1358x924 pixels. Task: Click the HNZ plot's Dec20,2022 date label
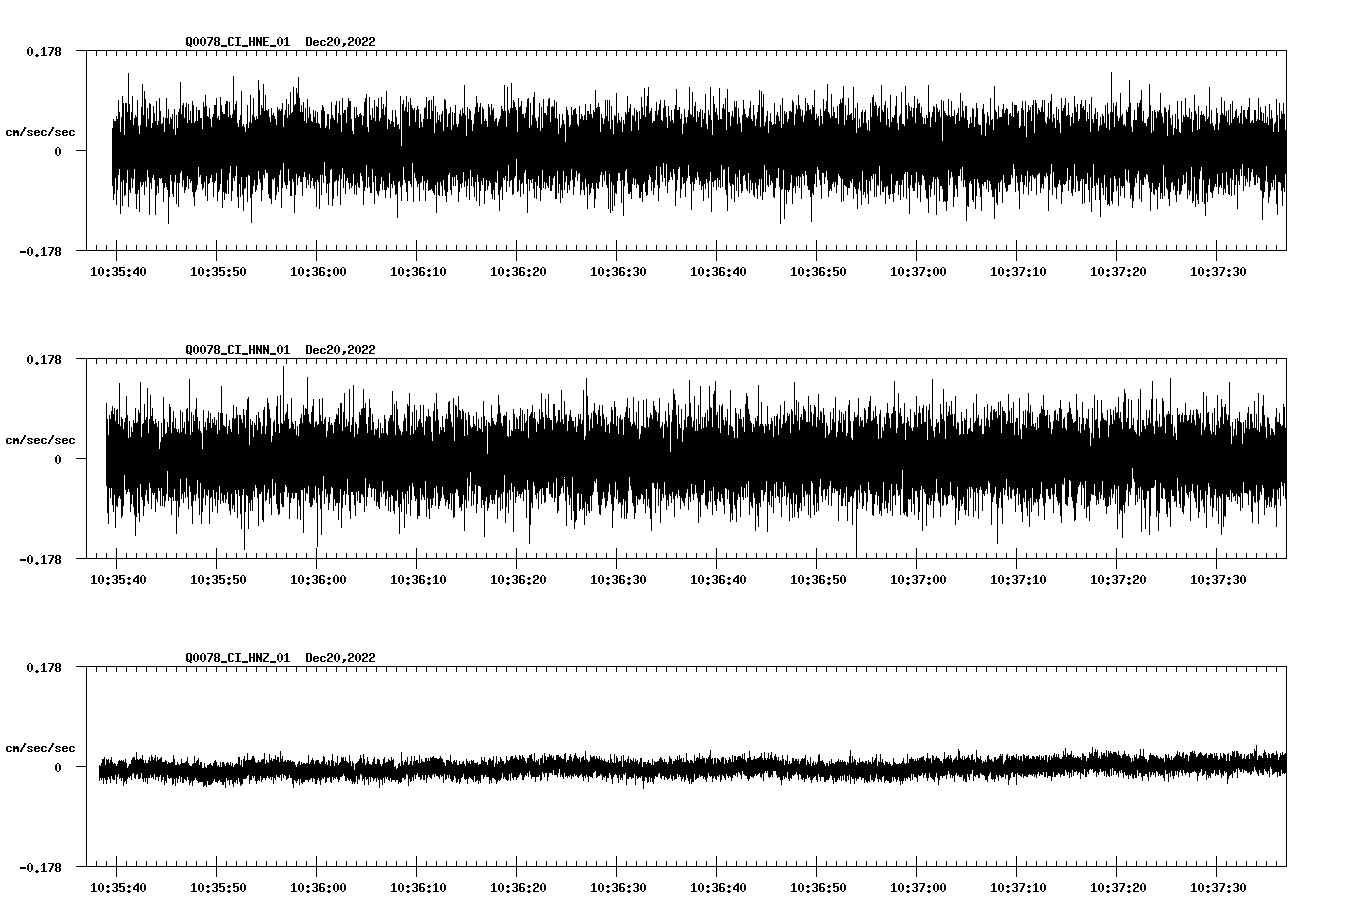pos(340,658)
